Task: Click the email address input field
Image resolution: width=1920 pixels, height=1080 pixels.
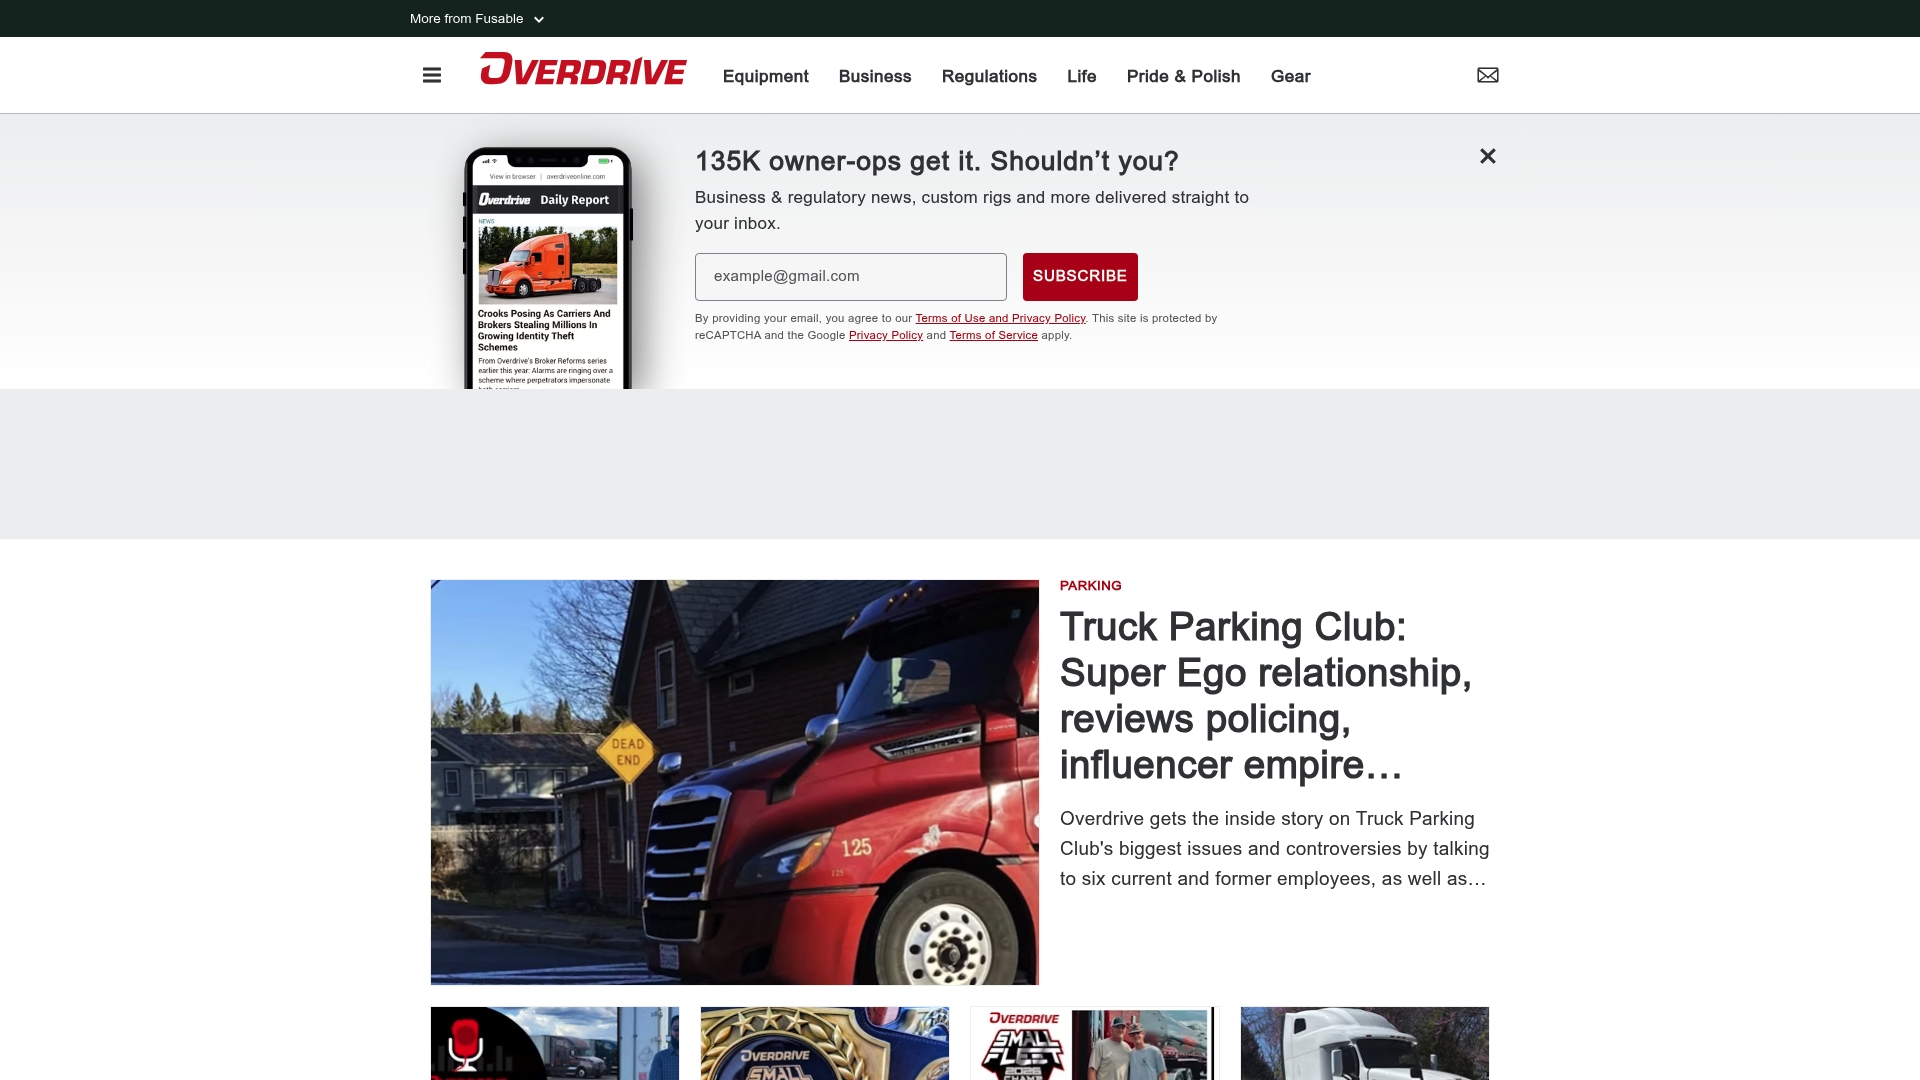Action: 851,277
